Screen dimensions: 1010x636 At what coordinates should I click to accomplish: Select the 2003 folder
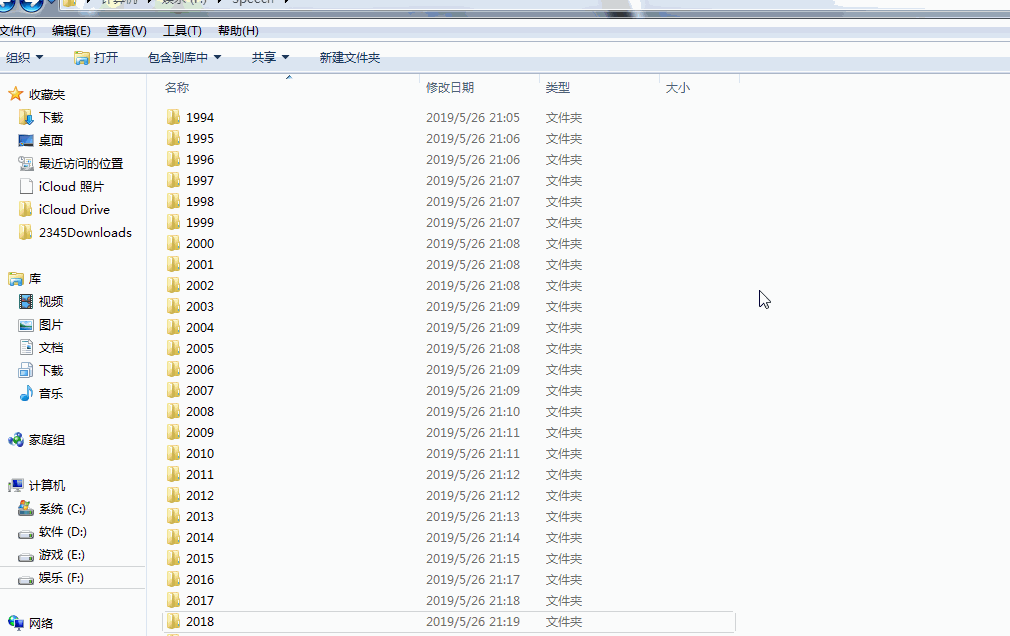(x=200, y=306)
